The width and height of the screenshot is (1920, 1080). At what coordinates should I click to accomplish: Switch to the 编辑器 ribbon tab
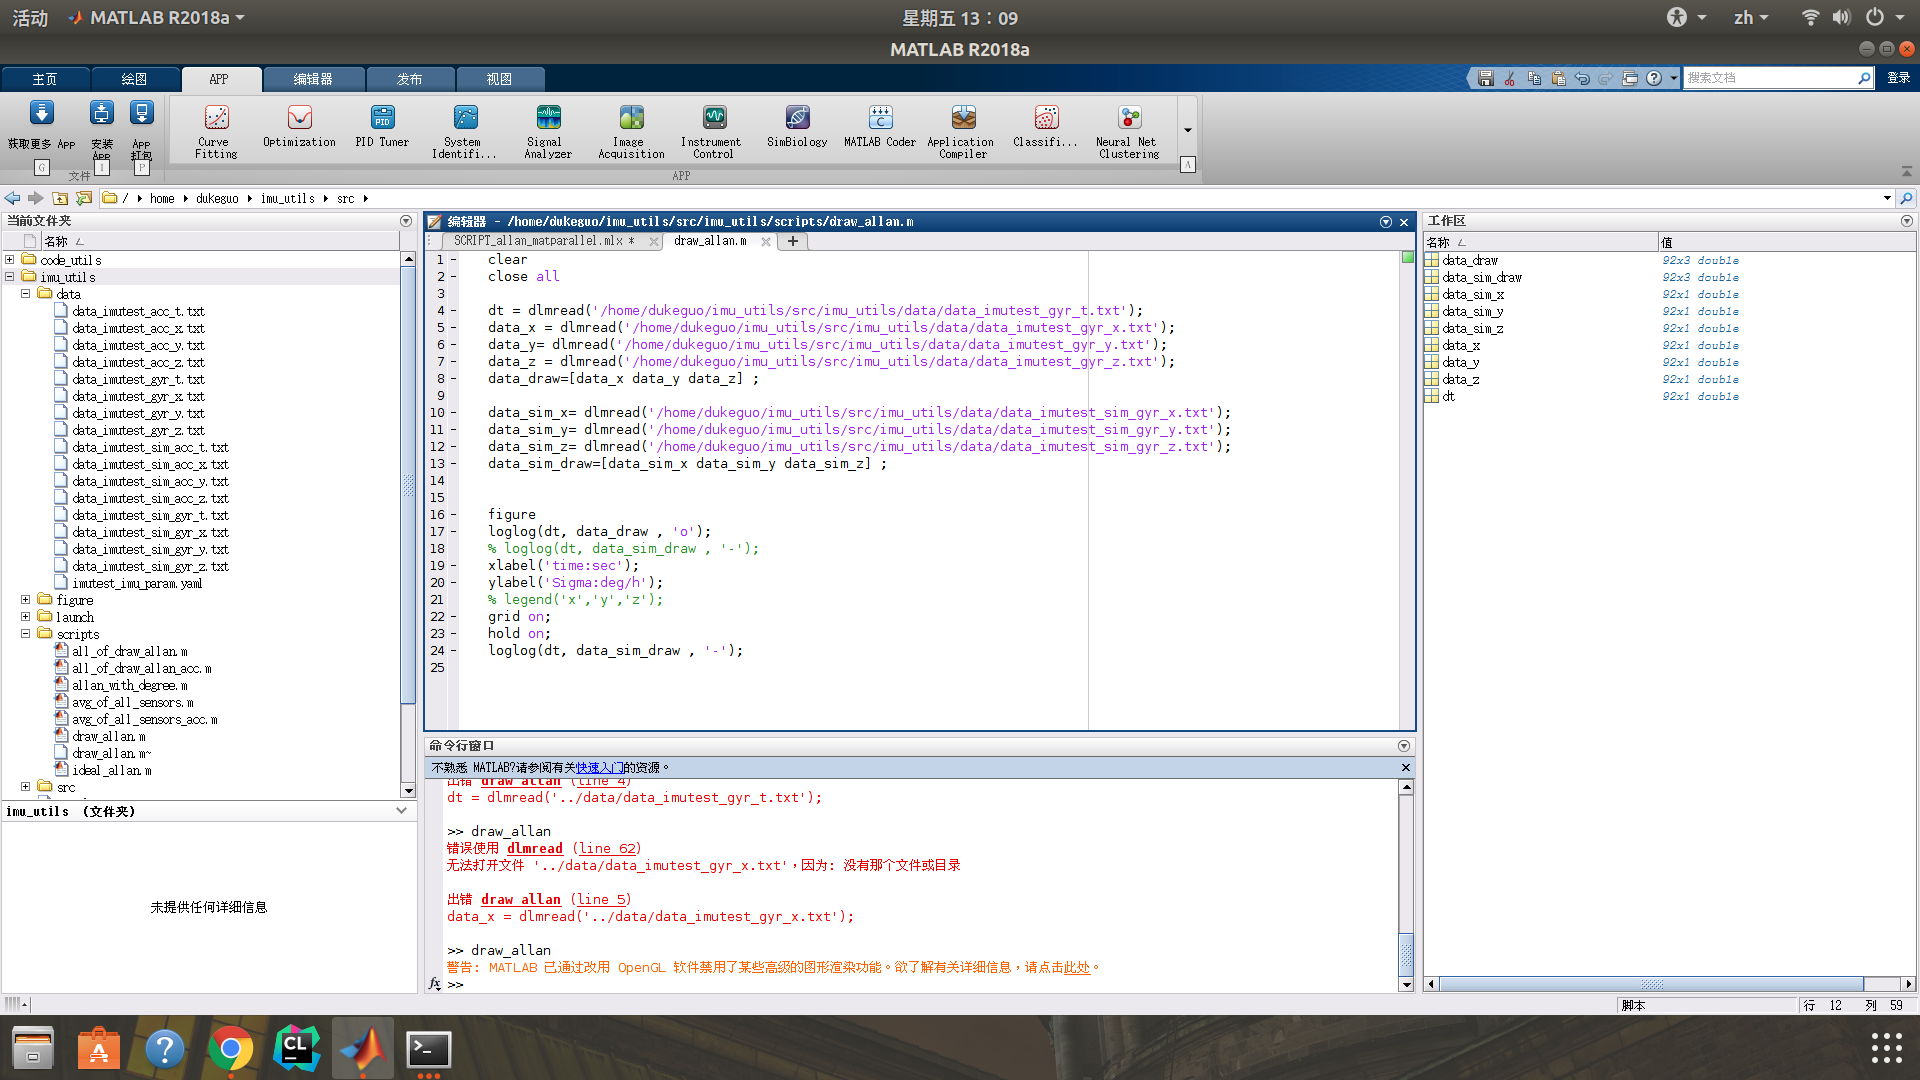pyautogui.click(x=313, y=79)
